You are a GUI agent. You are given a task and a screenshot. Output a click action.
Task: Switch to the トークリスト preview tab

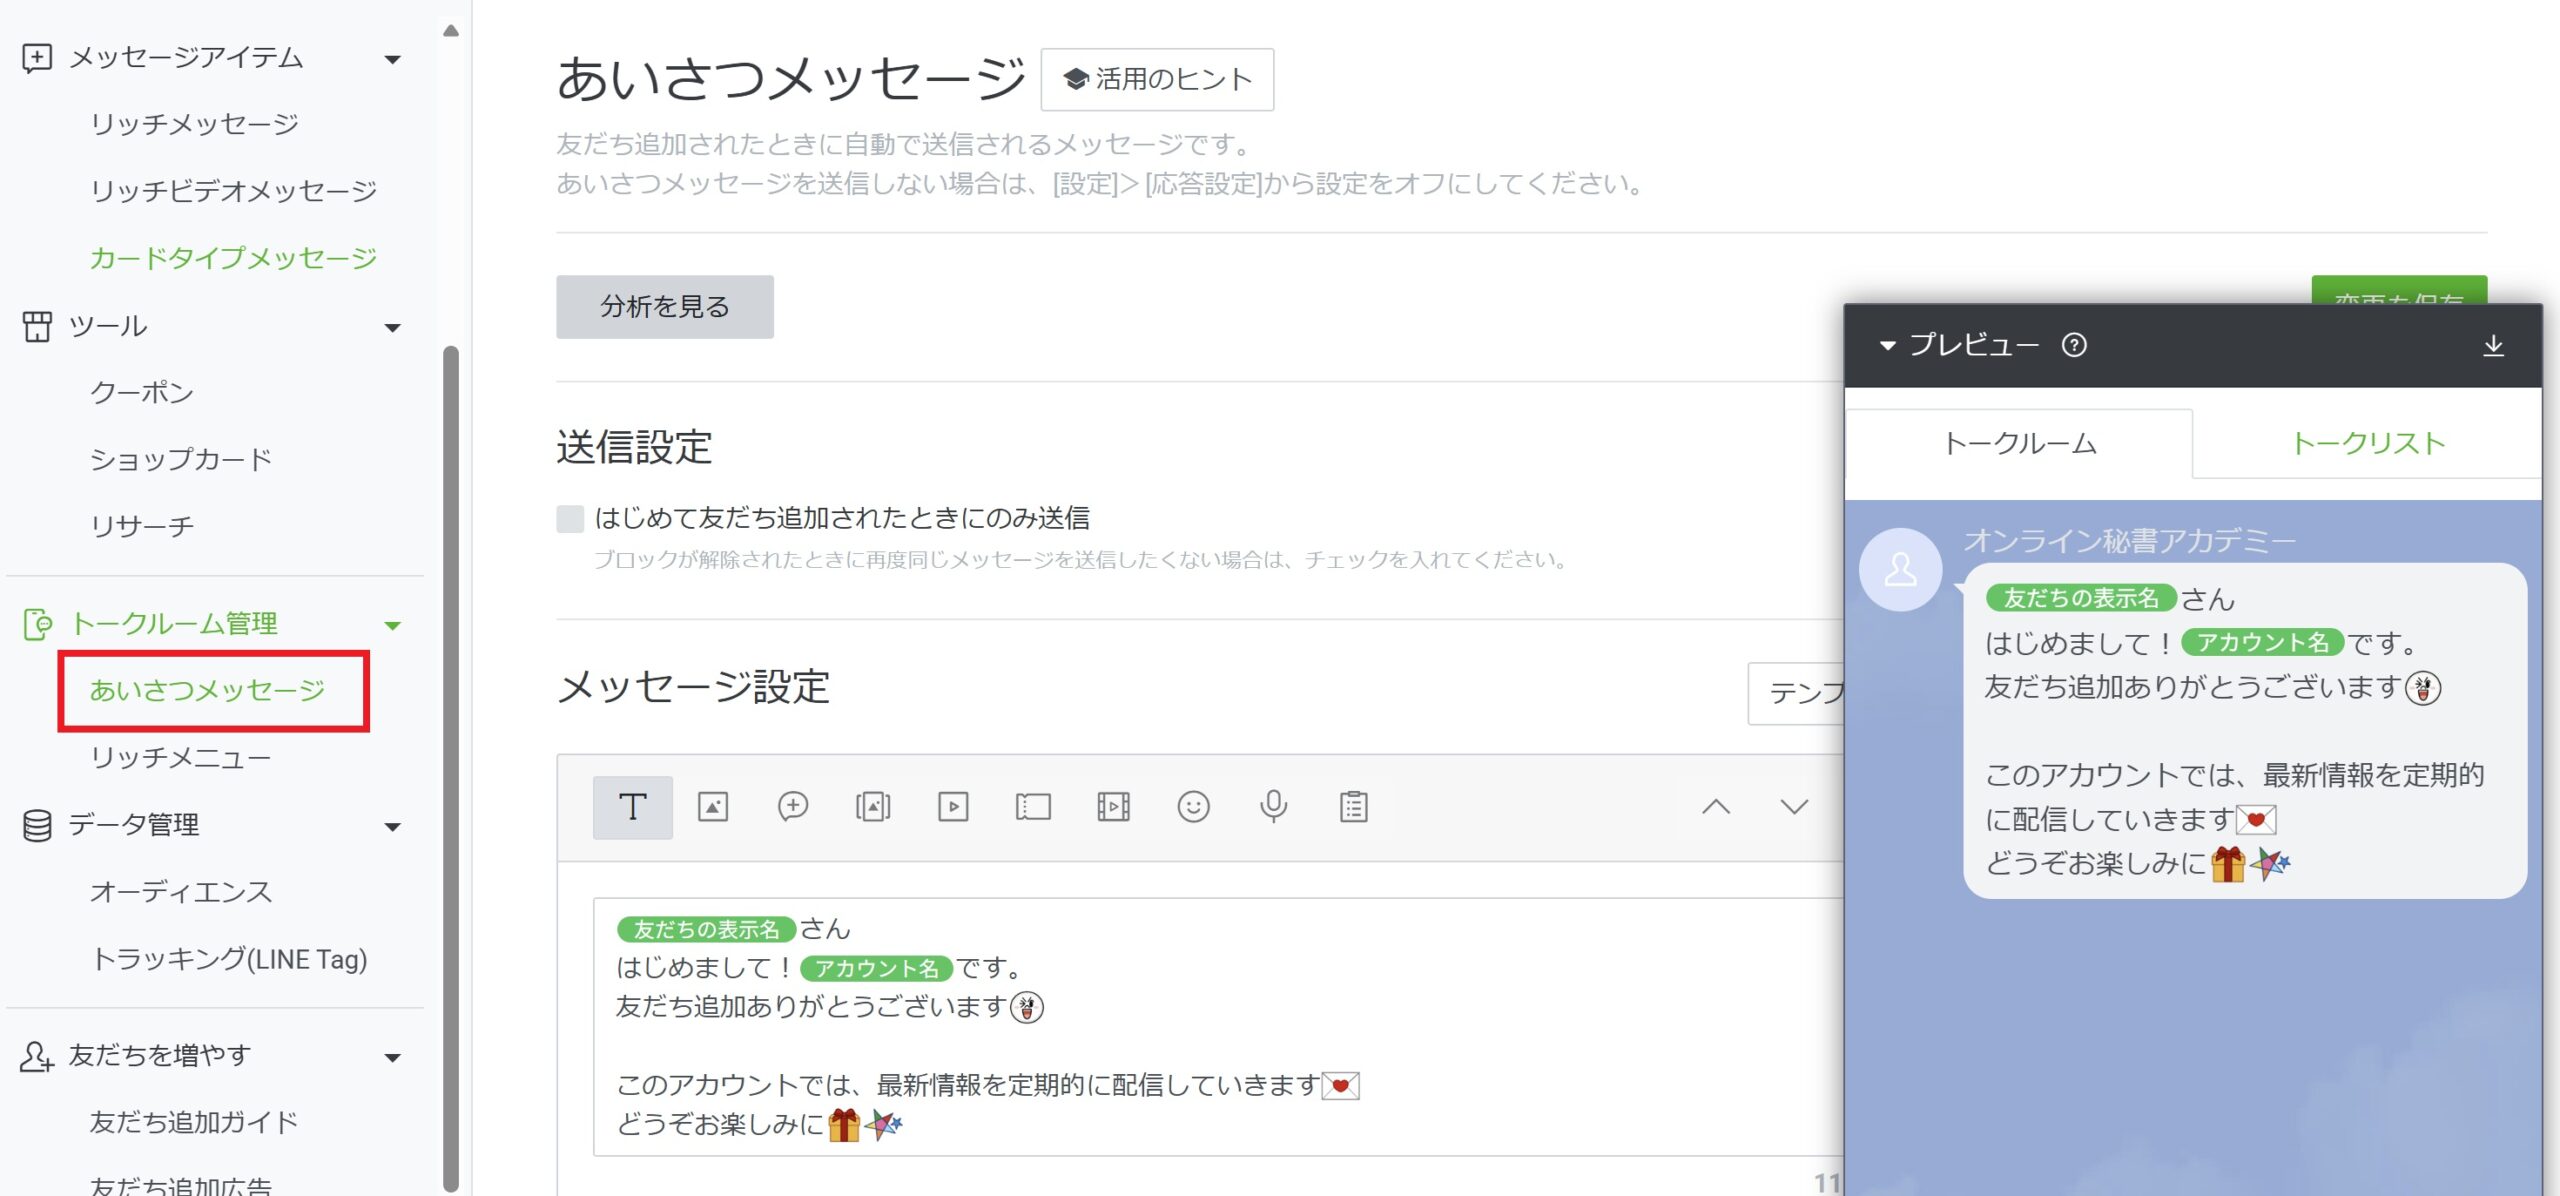tap(2367, 444)
